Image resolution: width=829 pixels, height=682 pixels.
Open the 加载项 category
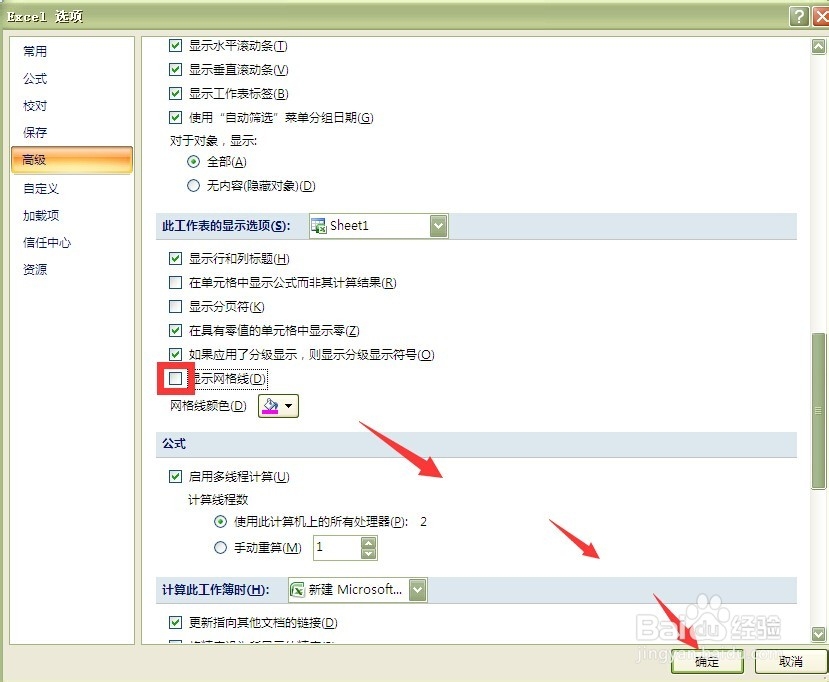click(x=41, y=215)
